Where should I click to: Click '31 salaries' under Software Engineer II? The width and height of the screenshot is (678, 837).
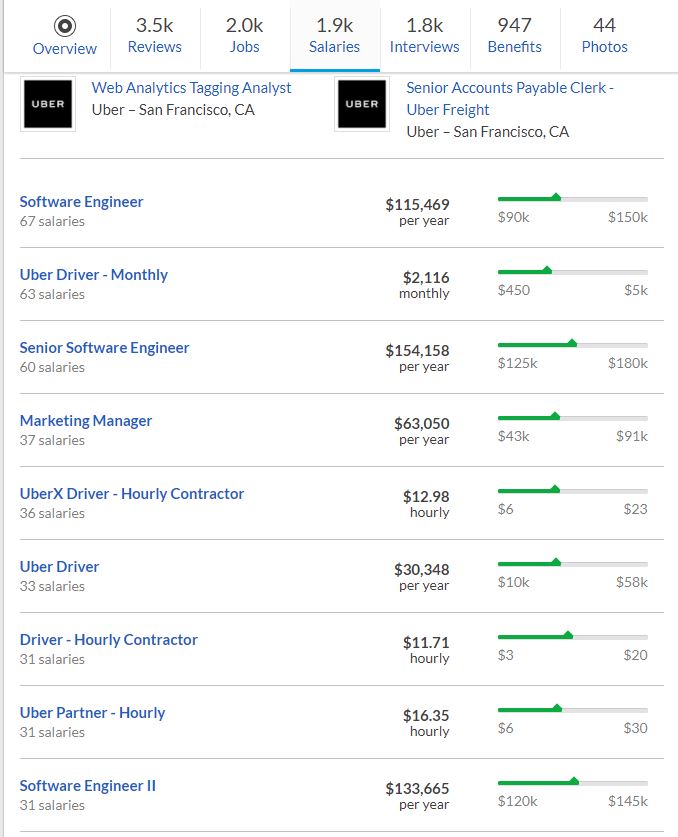(52, 806)
